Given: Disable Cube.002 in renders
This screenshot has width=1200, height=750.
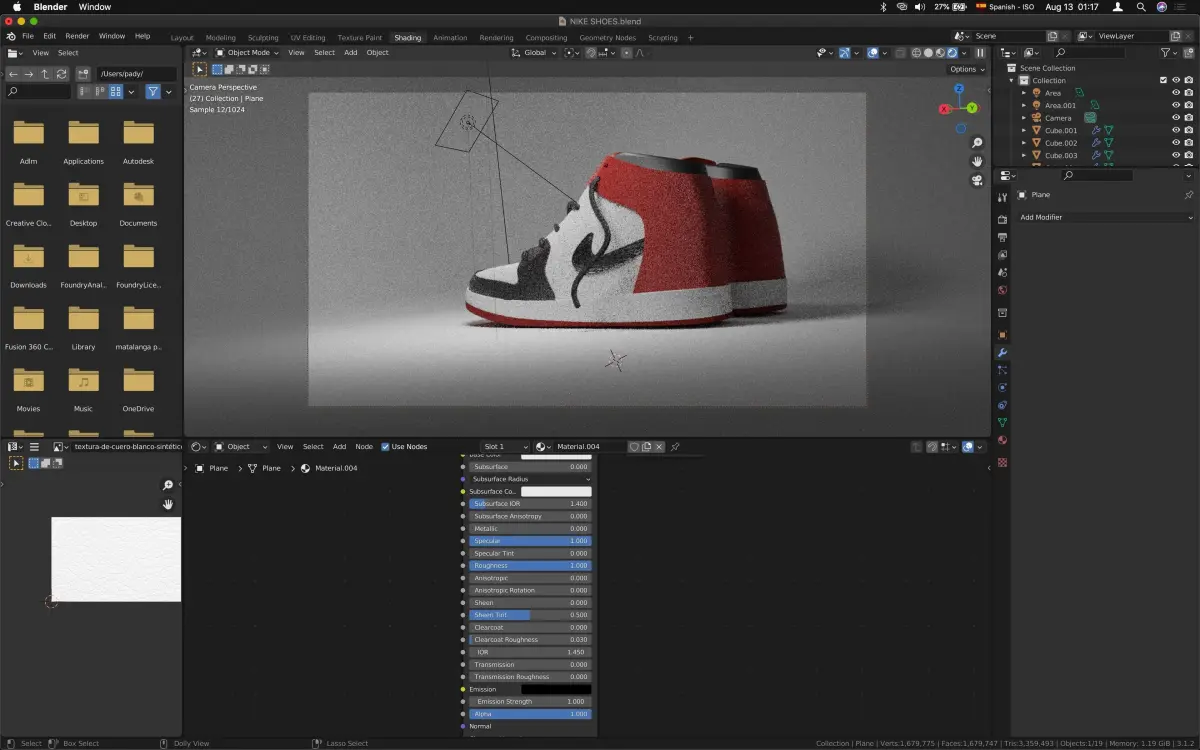Looking at the screenshot, I should click(x=1188, y=143).
